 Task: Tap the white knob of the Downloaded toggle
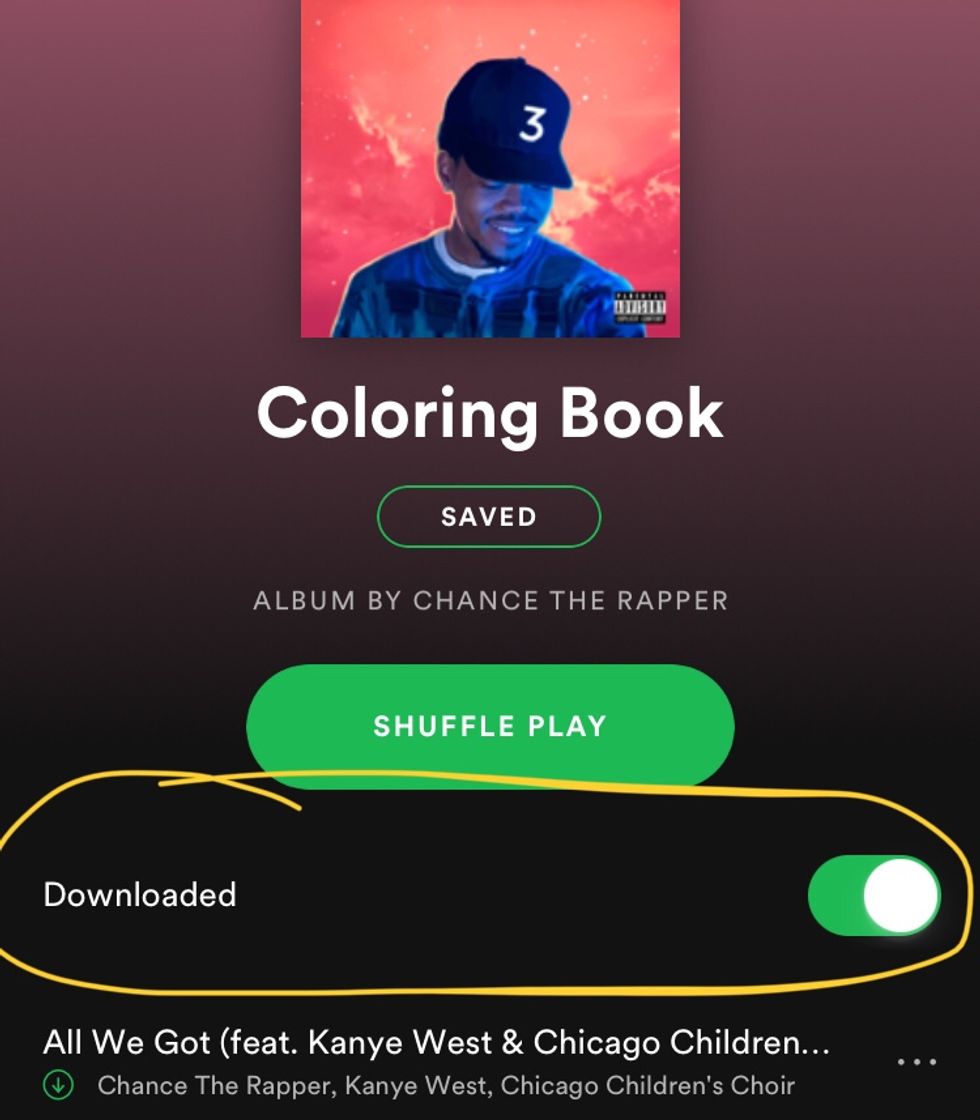[900, 896]
